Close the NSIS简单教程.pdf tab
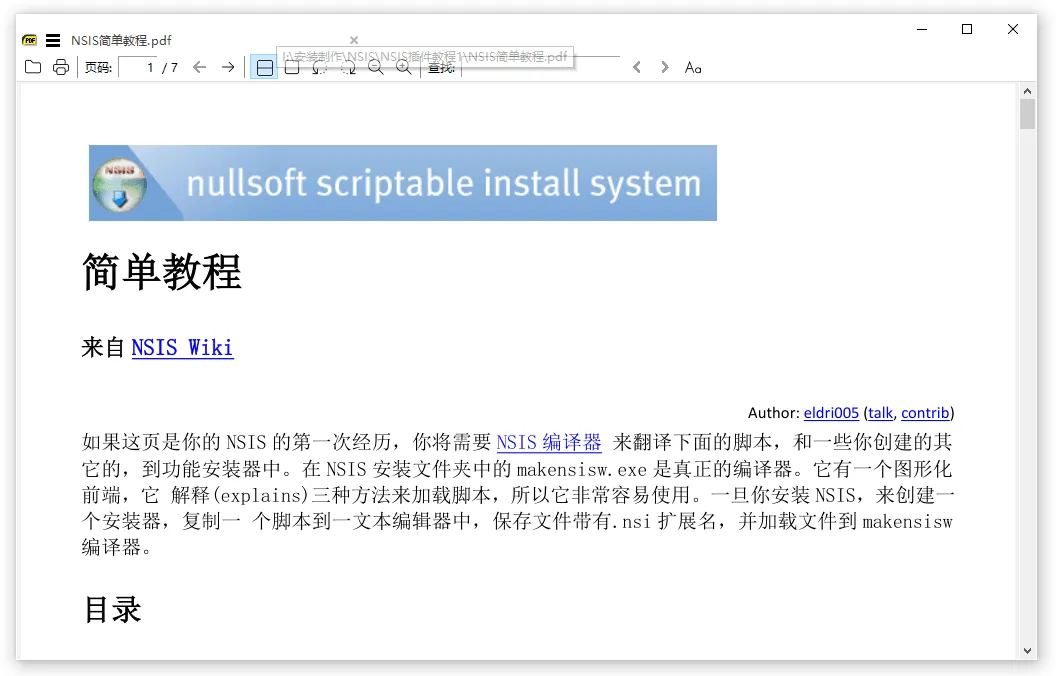The height and width of the screenshot is (676, 1056). (x=354, y=40)
